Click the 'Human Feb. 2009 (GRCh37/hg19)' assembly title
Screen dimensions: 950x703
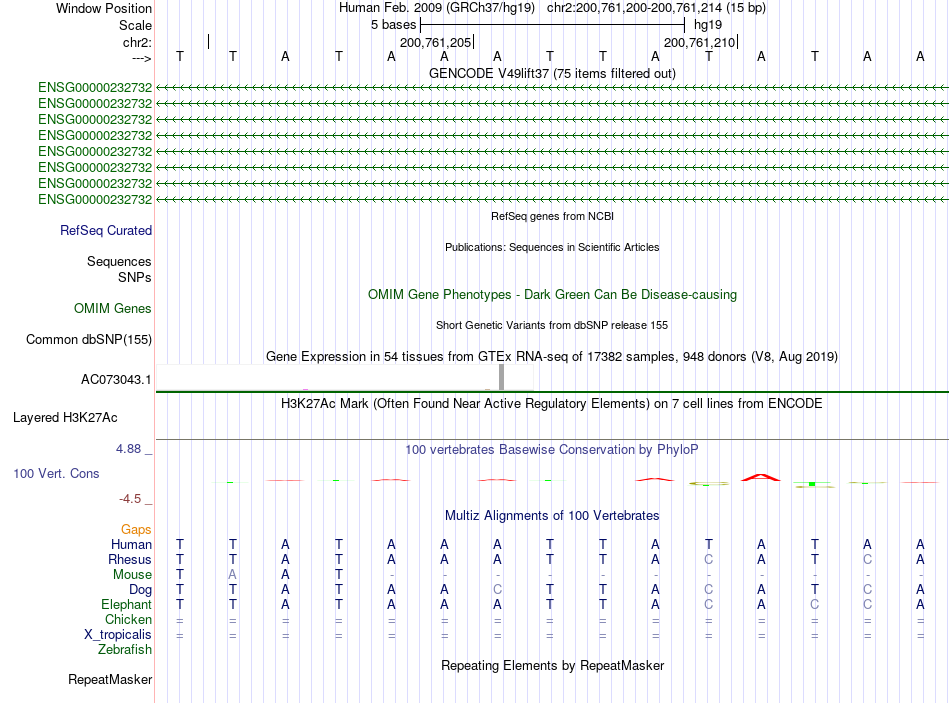coord(437,8)
